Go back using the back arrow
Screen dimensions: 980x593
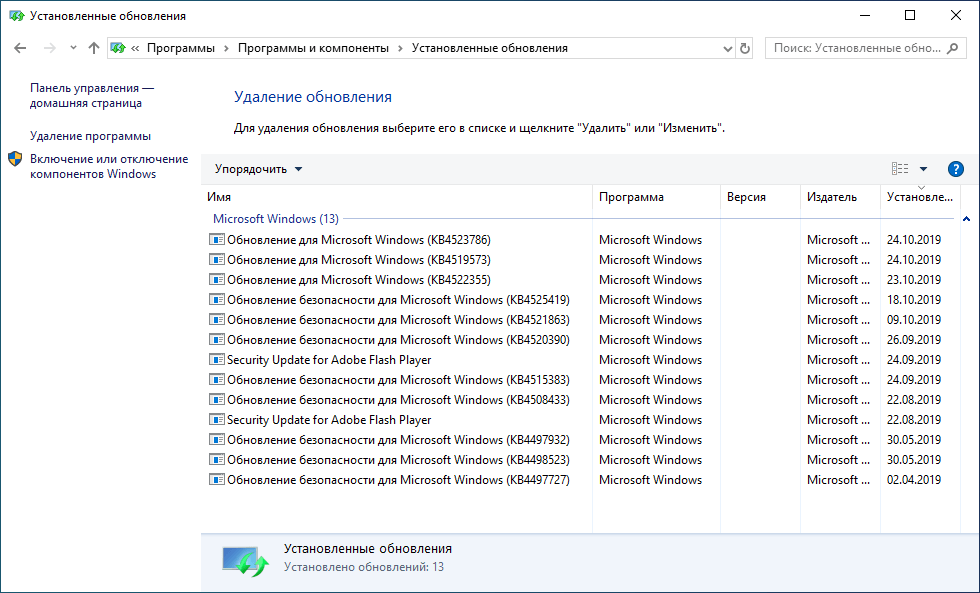20,47
